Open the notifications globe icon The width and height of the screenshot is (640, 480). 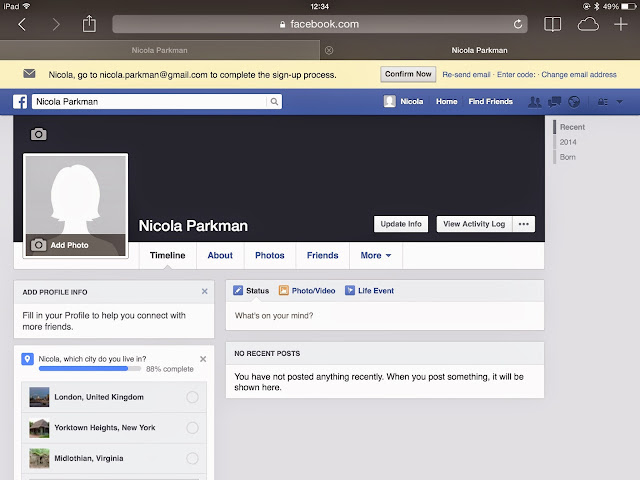(x=574, y=102)
